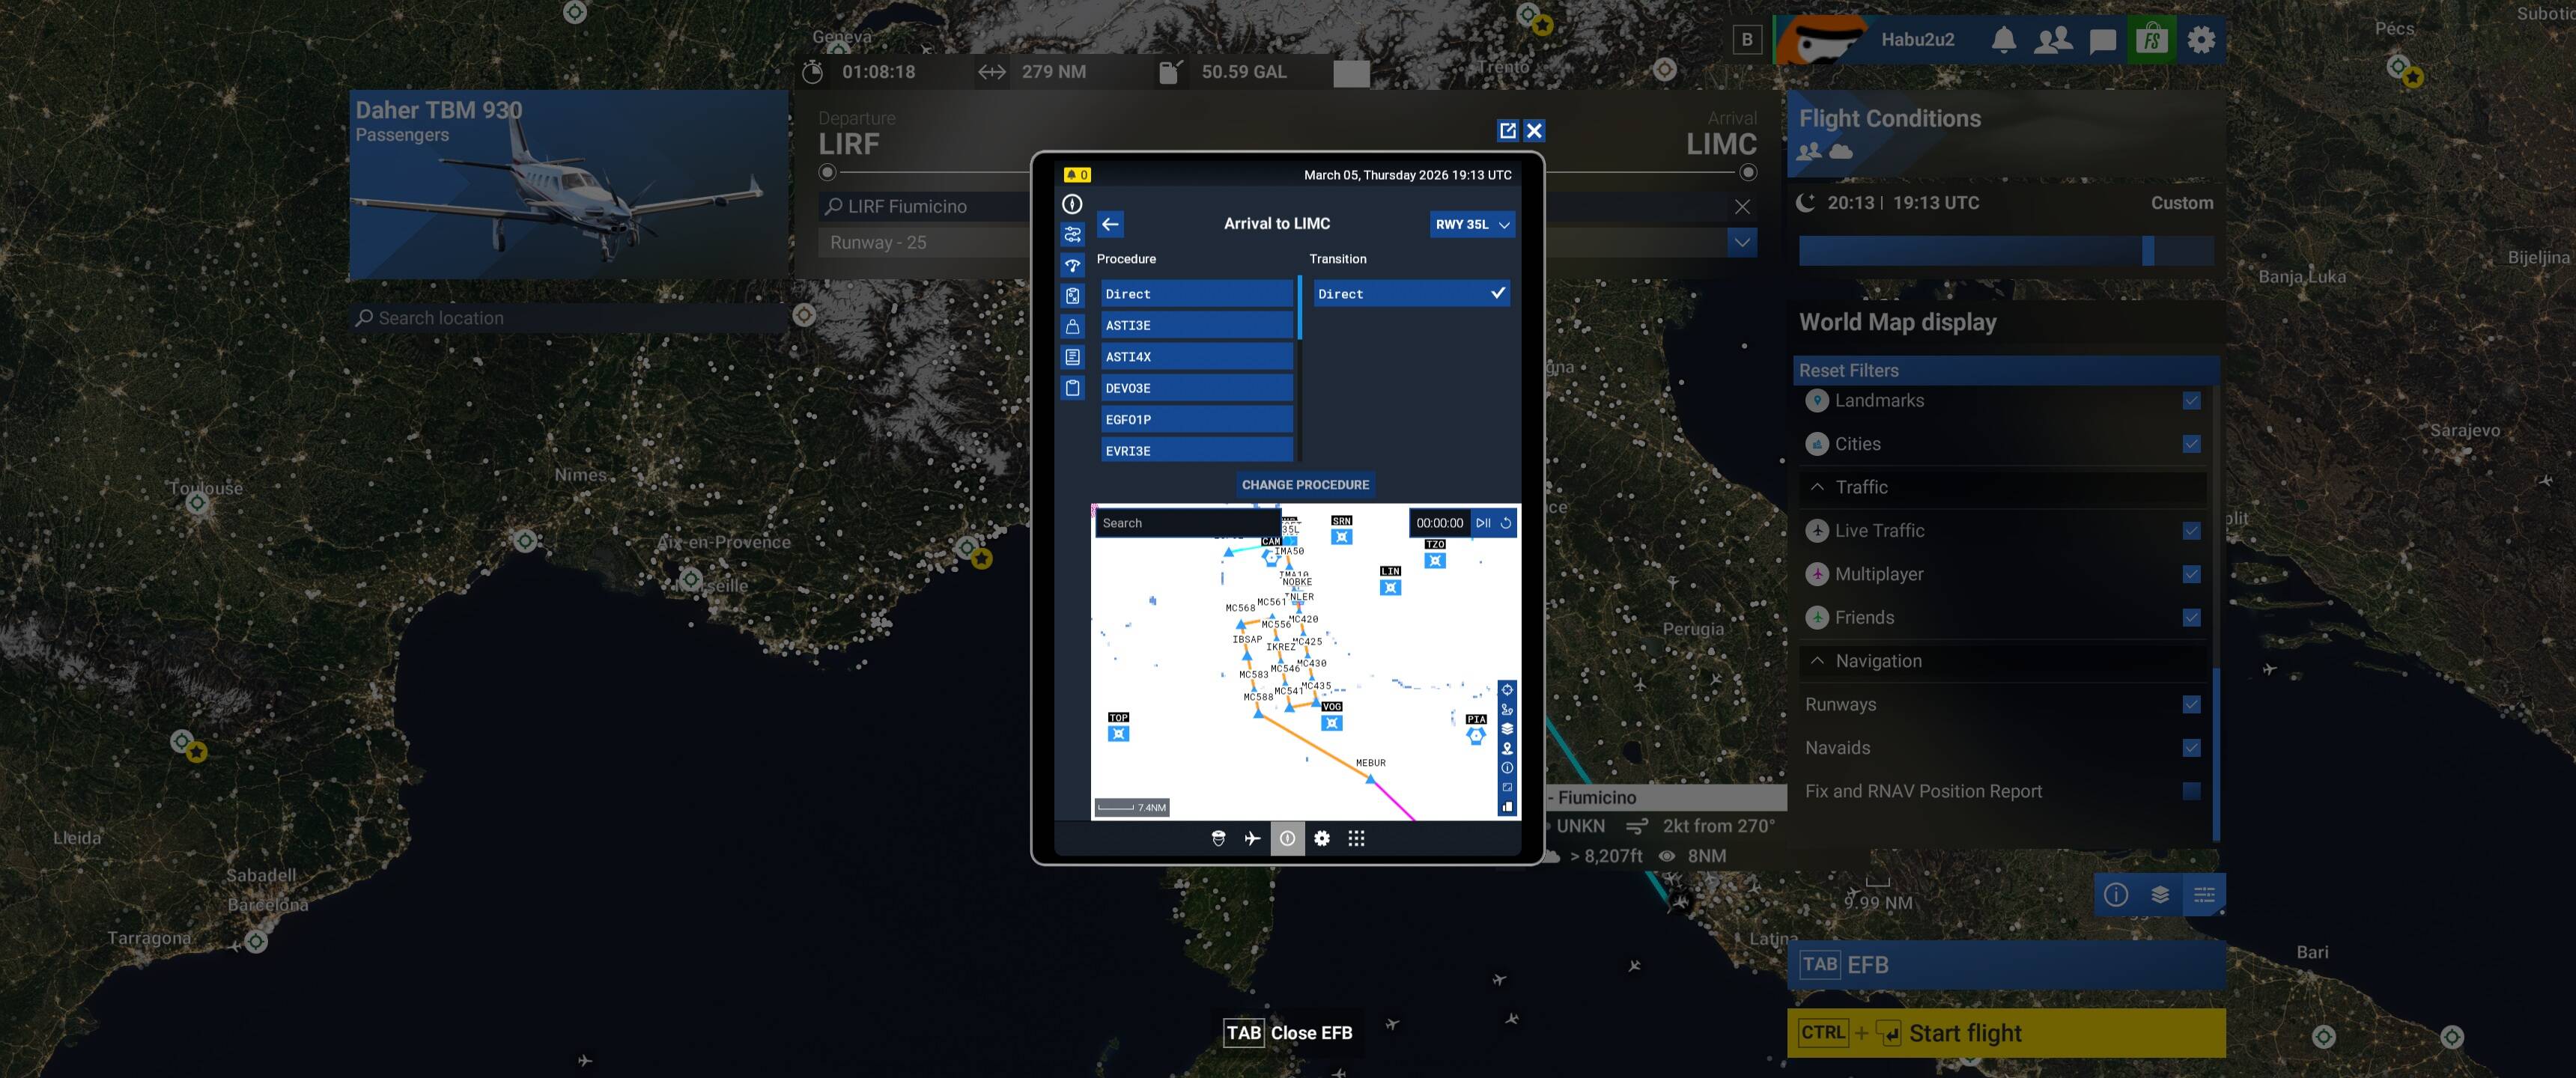Open the RWY 35L runway dropdown
2576x1078 pixels.
[1472, 224]
